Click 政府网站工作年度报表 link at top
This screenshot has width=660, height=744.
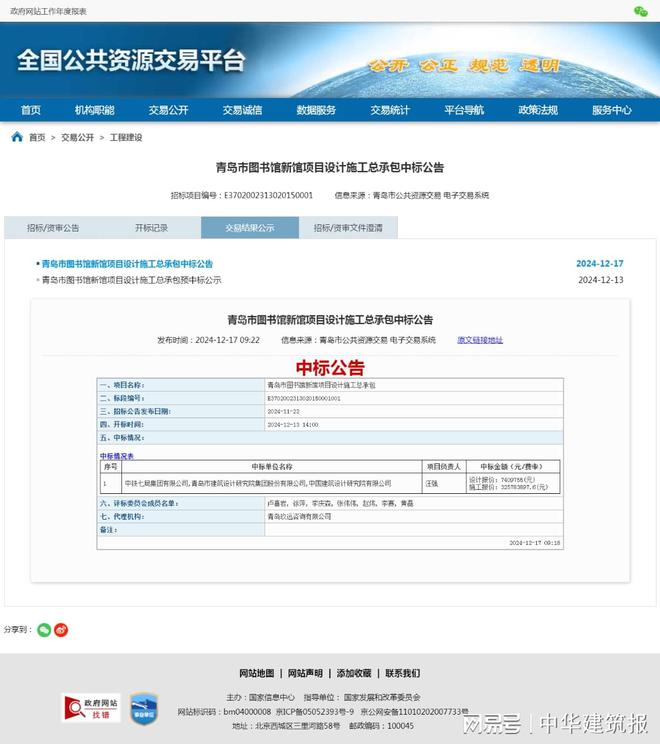48,11
